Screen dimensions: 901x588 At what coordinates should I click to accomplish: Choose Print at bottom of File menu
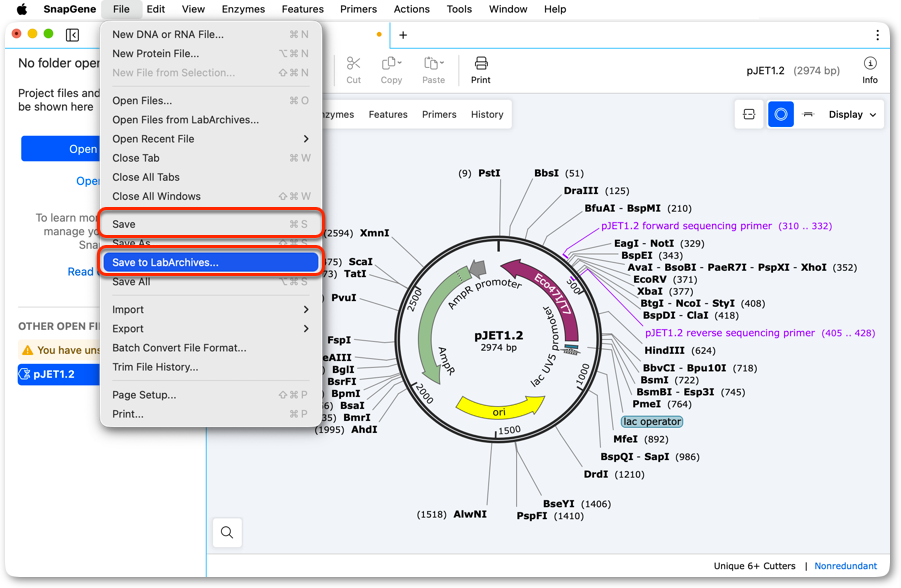(210, 414)
